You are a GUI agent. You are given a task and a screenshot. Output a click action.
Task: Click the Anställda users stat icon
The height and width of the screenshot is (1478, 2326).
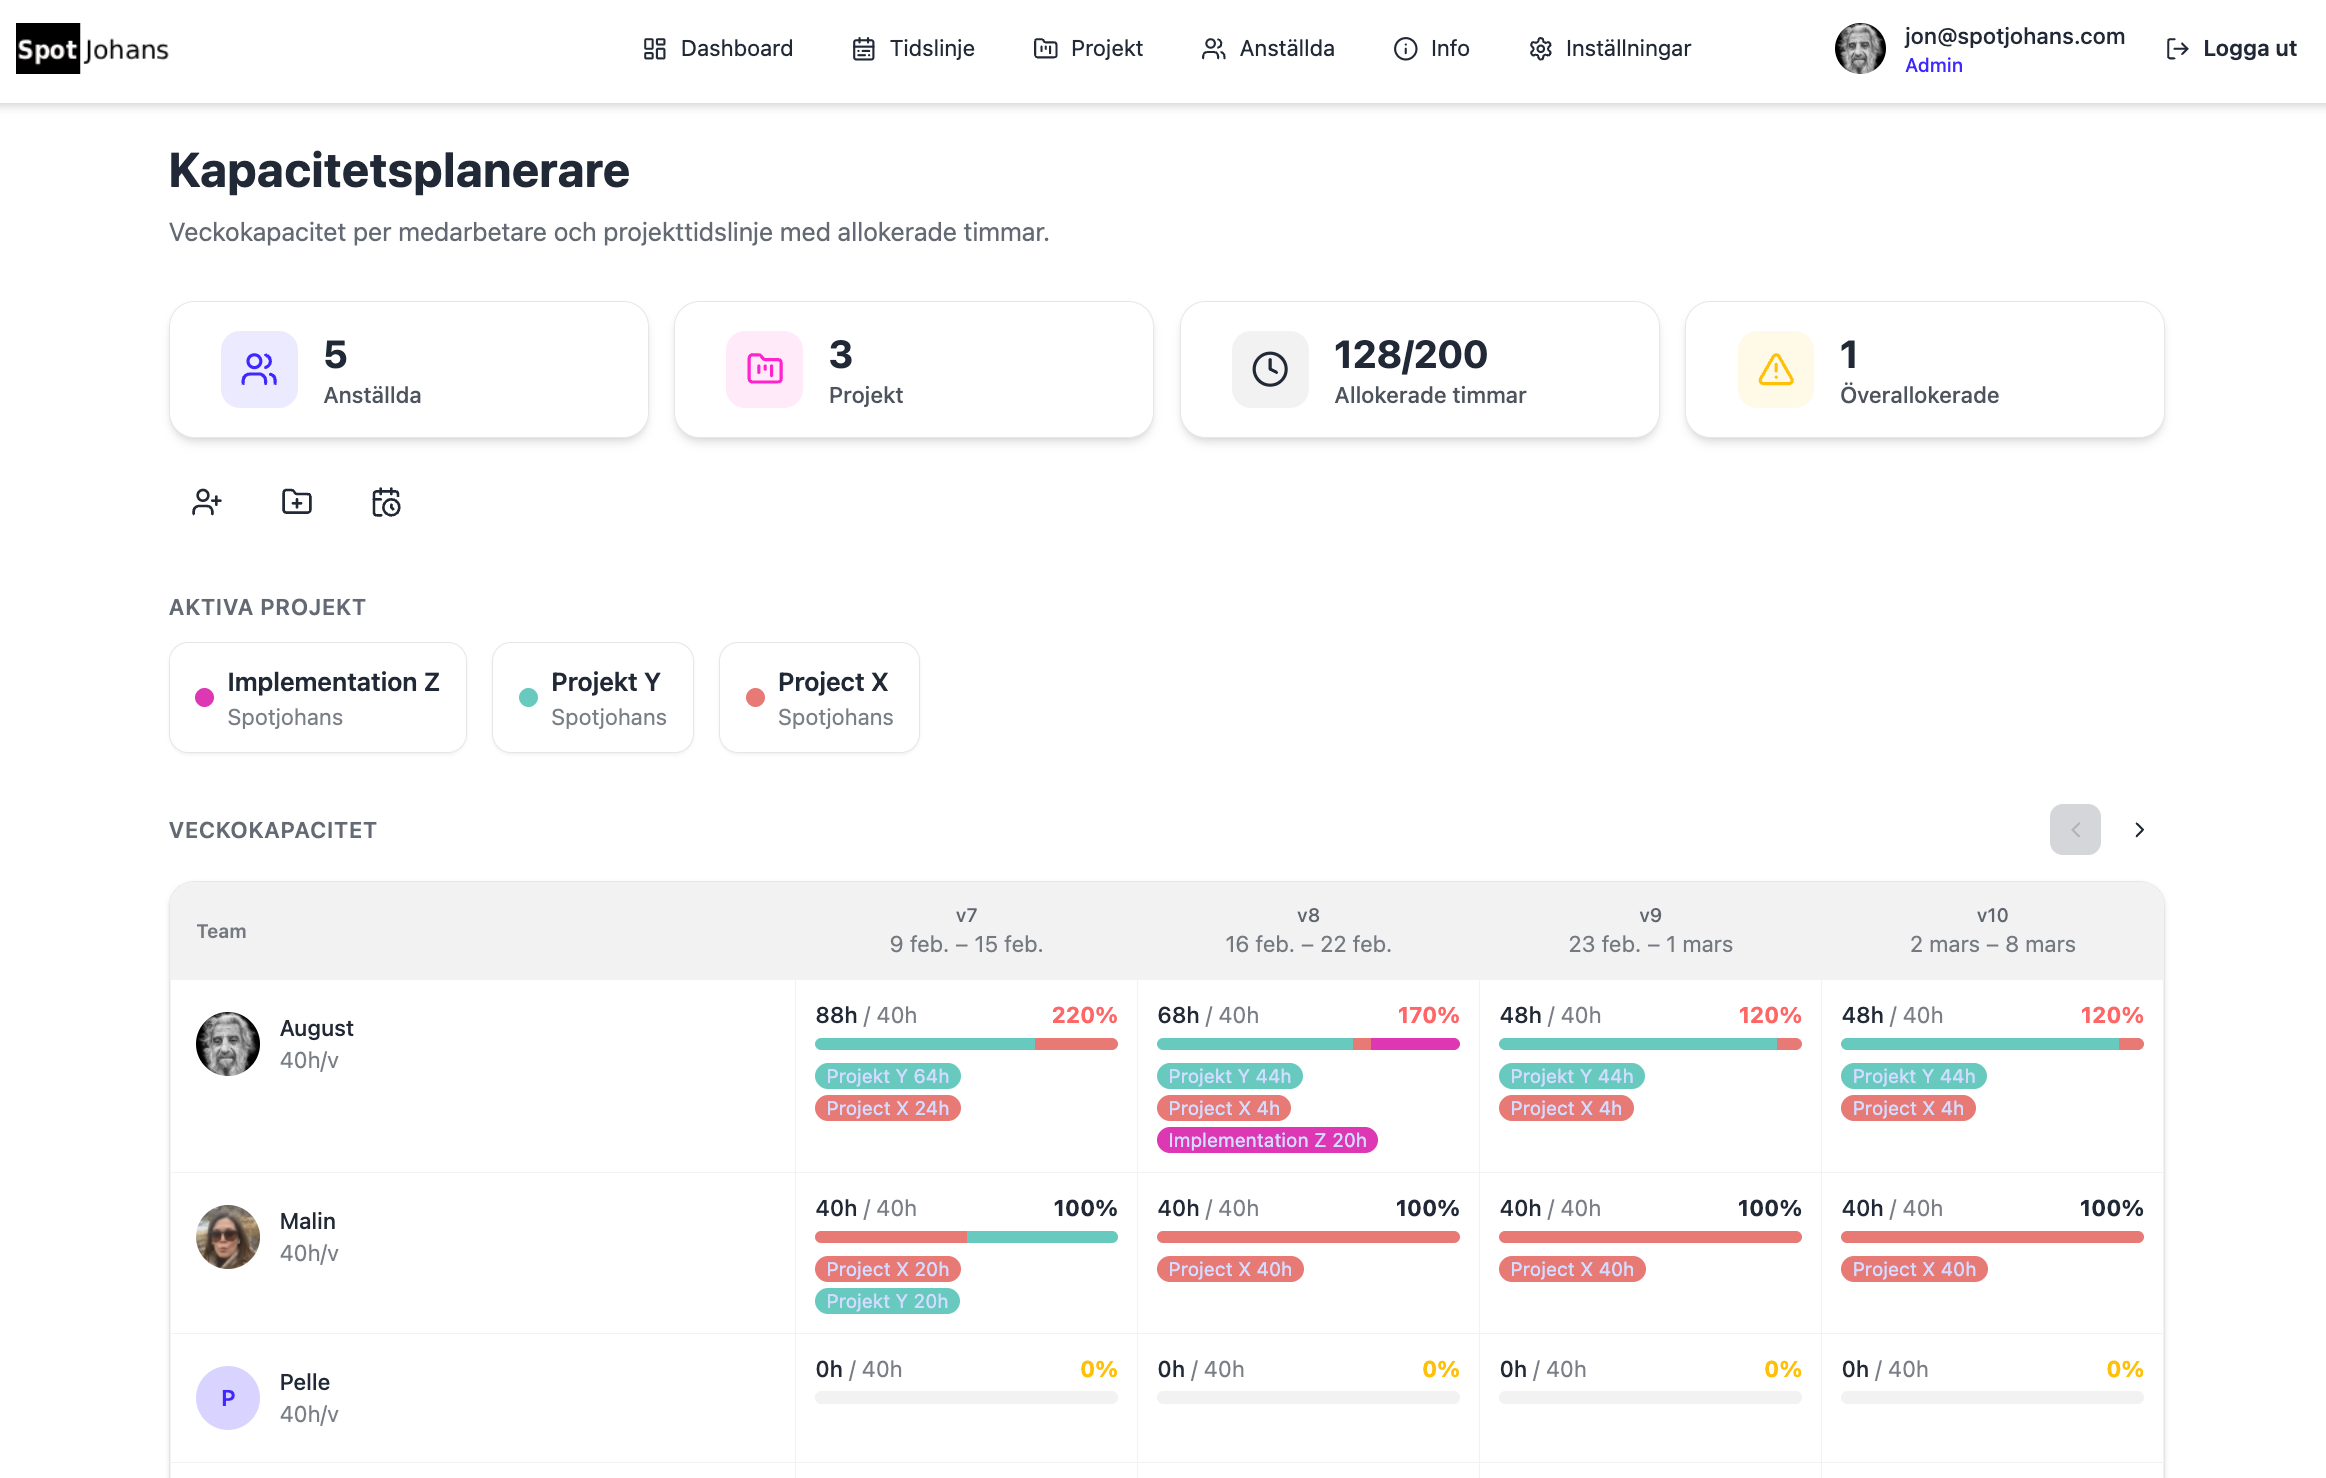(259, 369)
